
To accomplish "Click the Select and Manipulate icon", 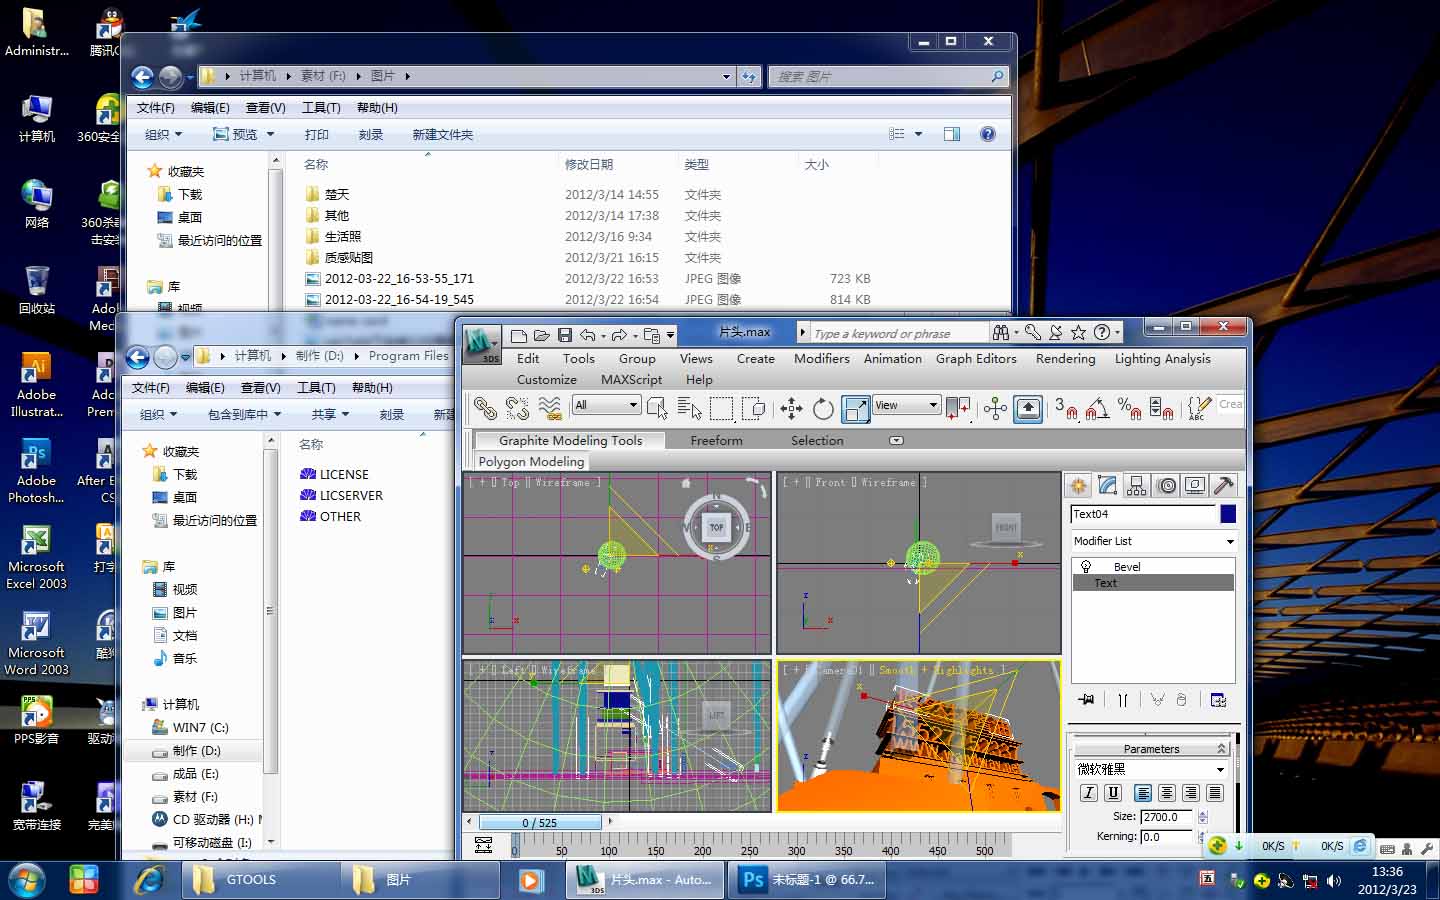I will pos(995,408).
